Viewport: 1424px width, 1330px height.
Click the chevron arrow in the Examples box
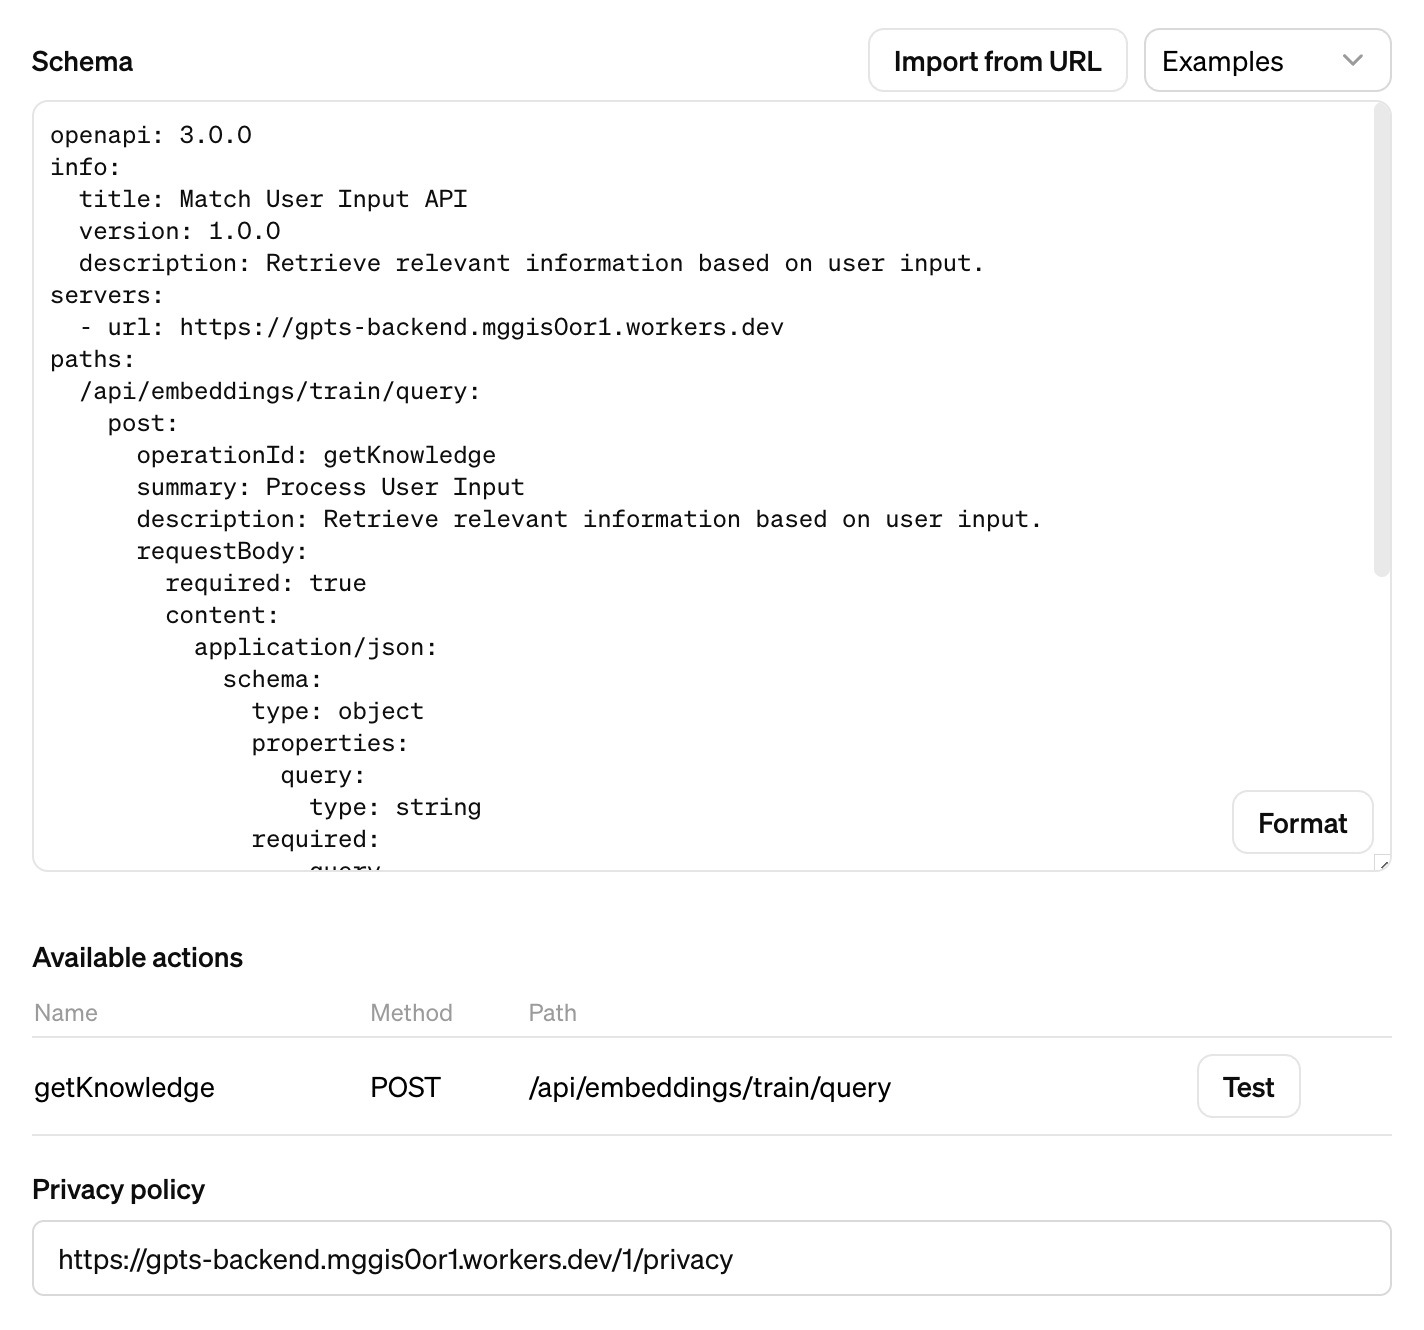click(x=1352, y=61)
